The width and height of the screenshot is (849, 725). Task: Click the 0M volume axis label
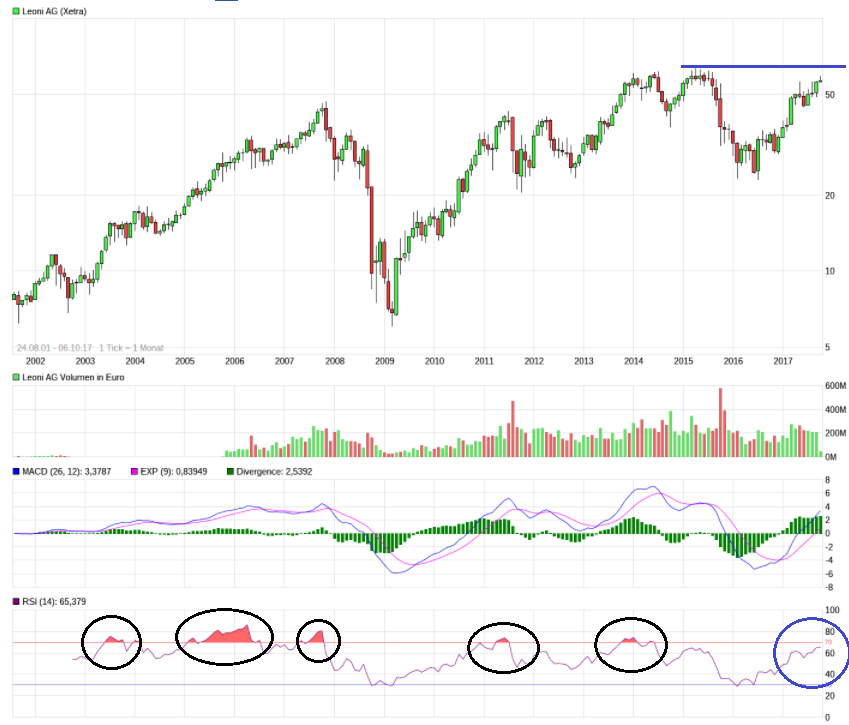(x=831, y=457)
